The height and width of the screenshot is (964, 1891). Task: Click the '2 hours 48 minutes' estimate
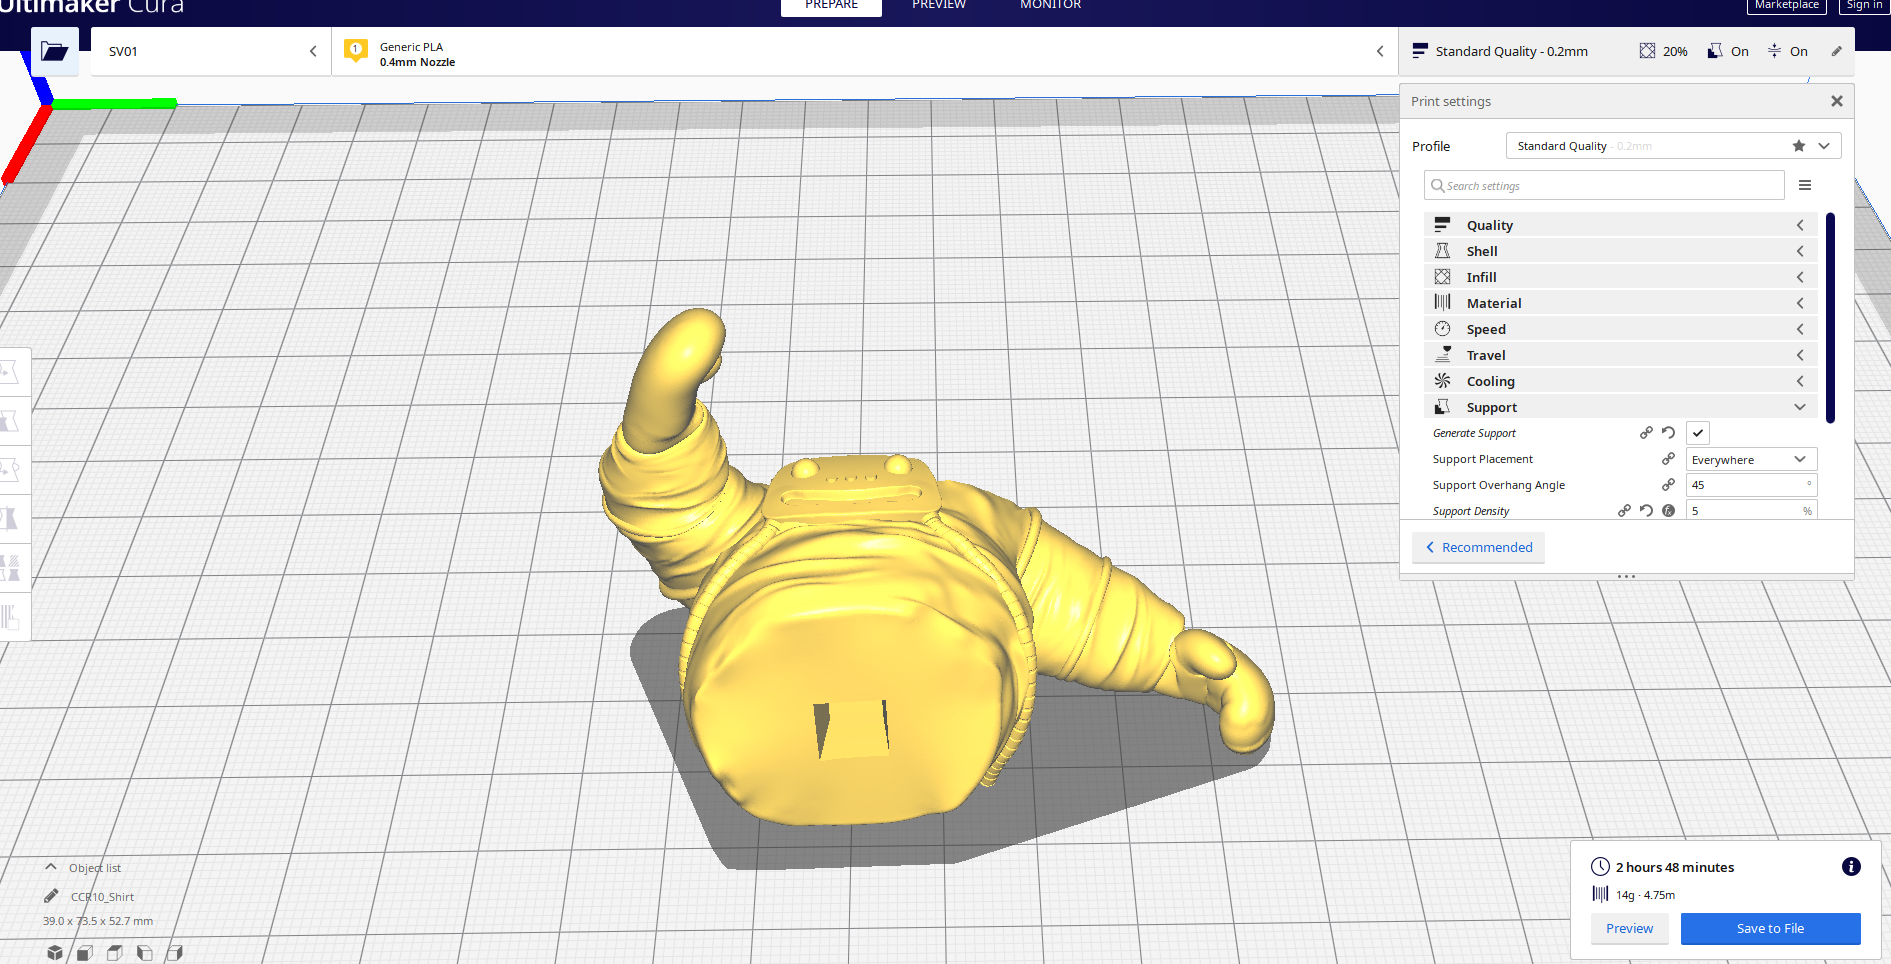coord(1675,867)
